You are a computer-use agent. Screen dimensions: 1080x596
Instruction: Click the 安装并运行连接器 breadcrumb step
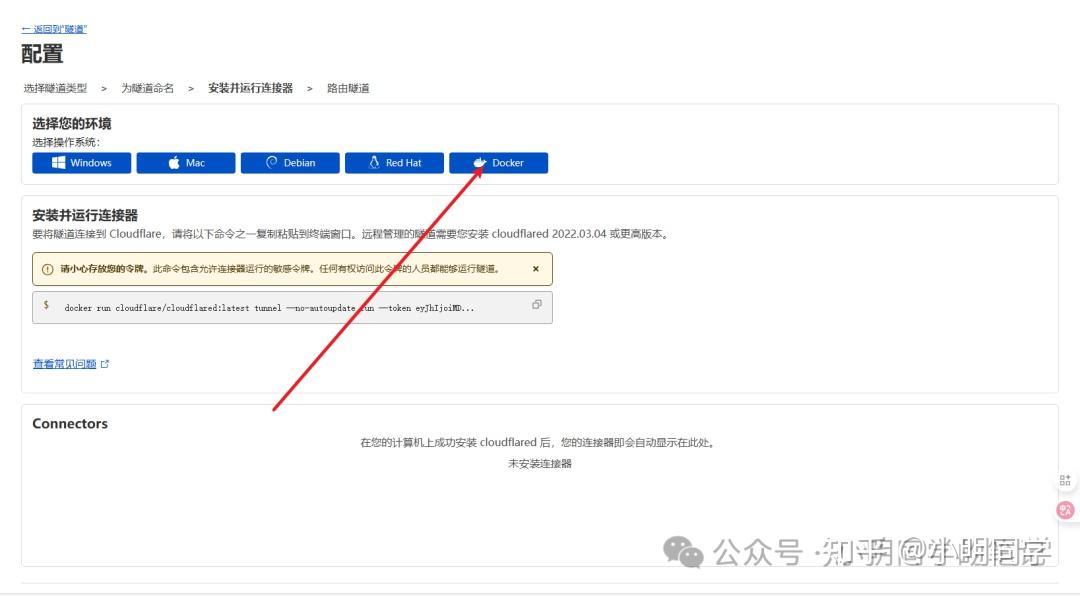pos(251,88)
